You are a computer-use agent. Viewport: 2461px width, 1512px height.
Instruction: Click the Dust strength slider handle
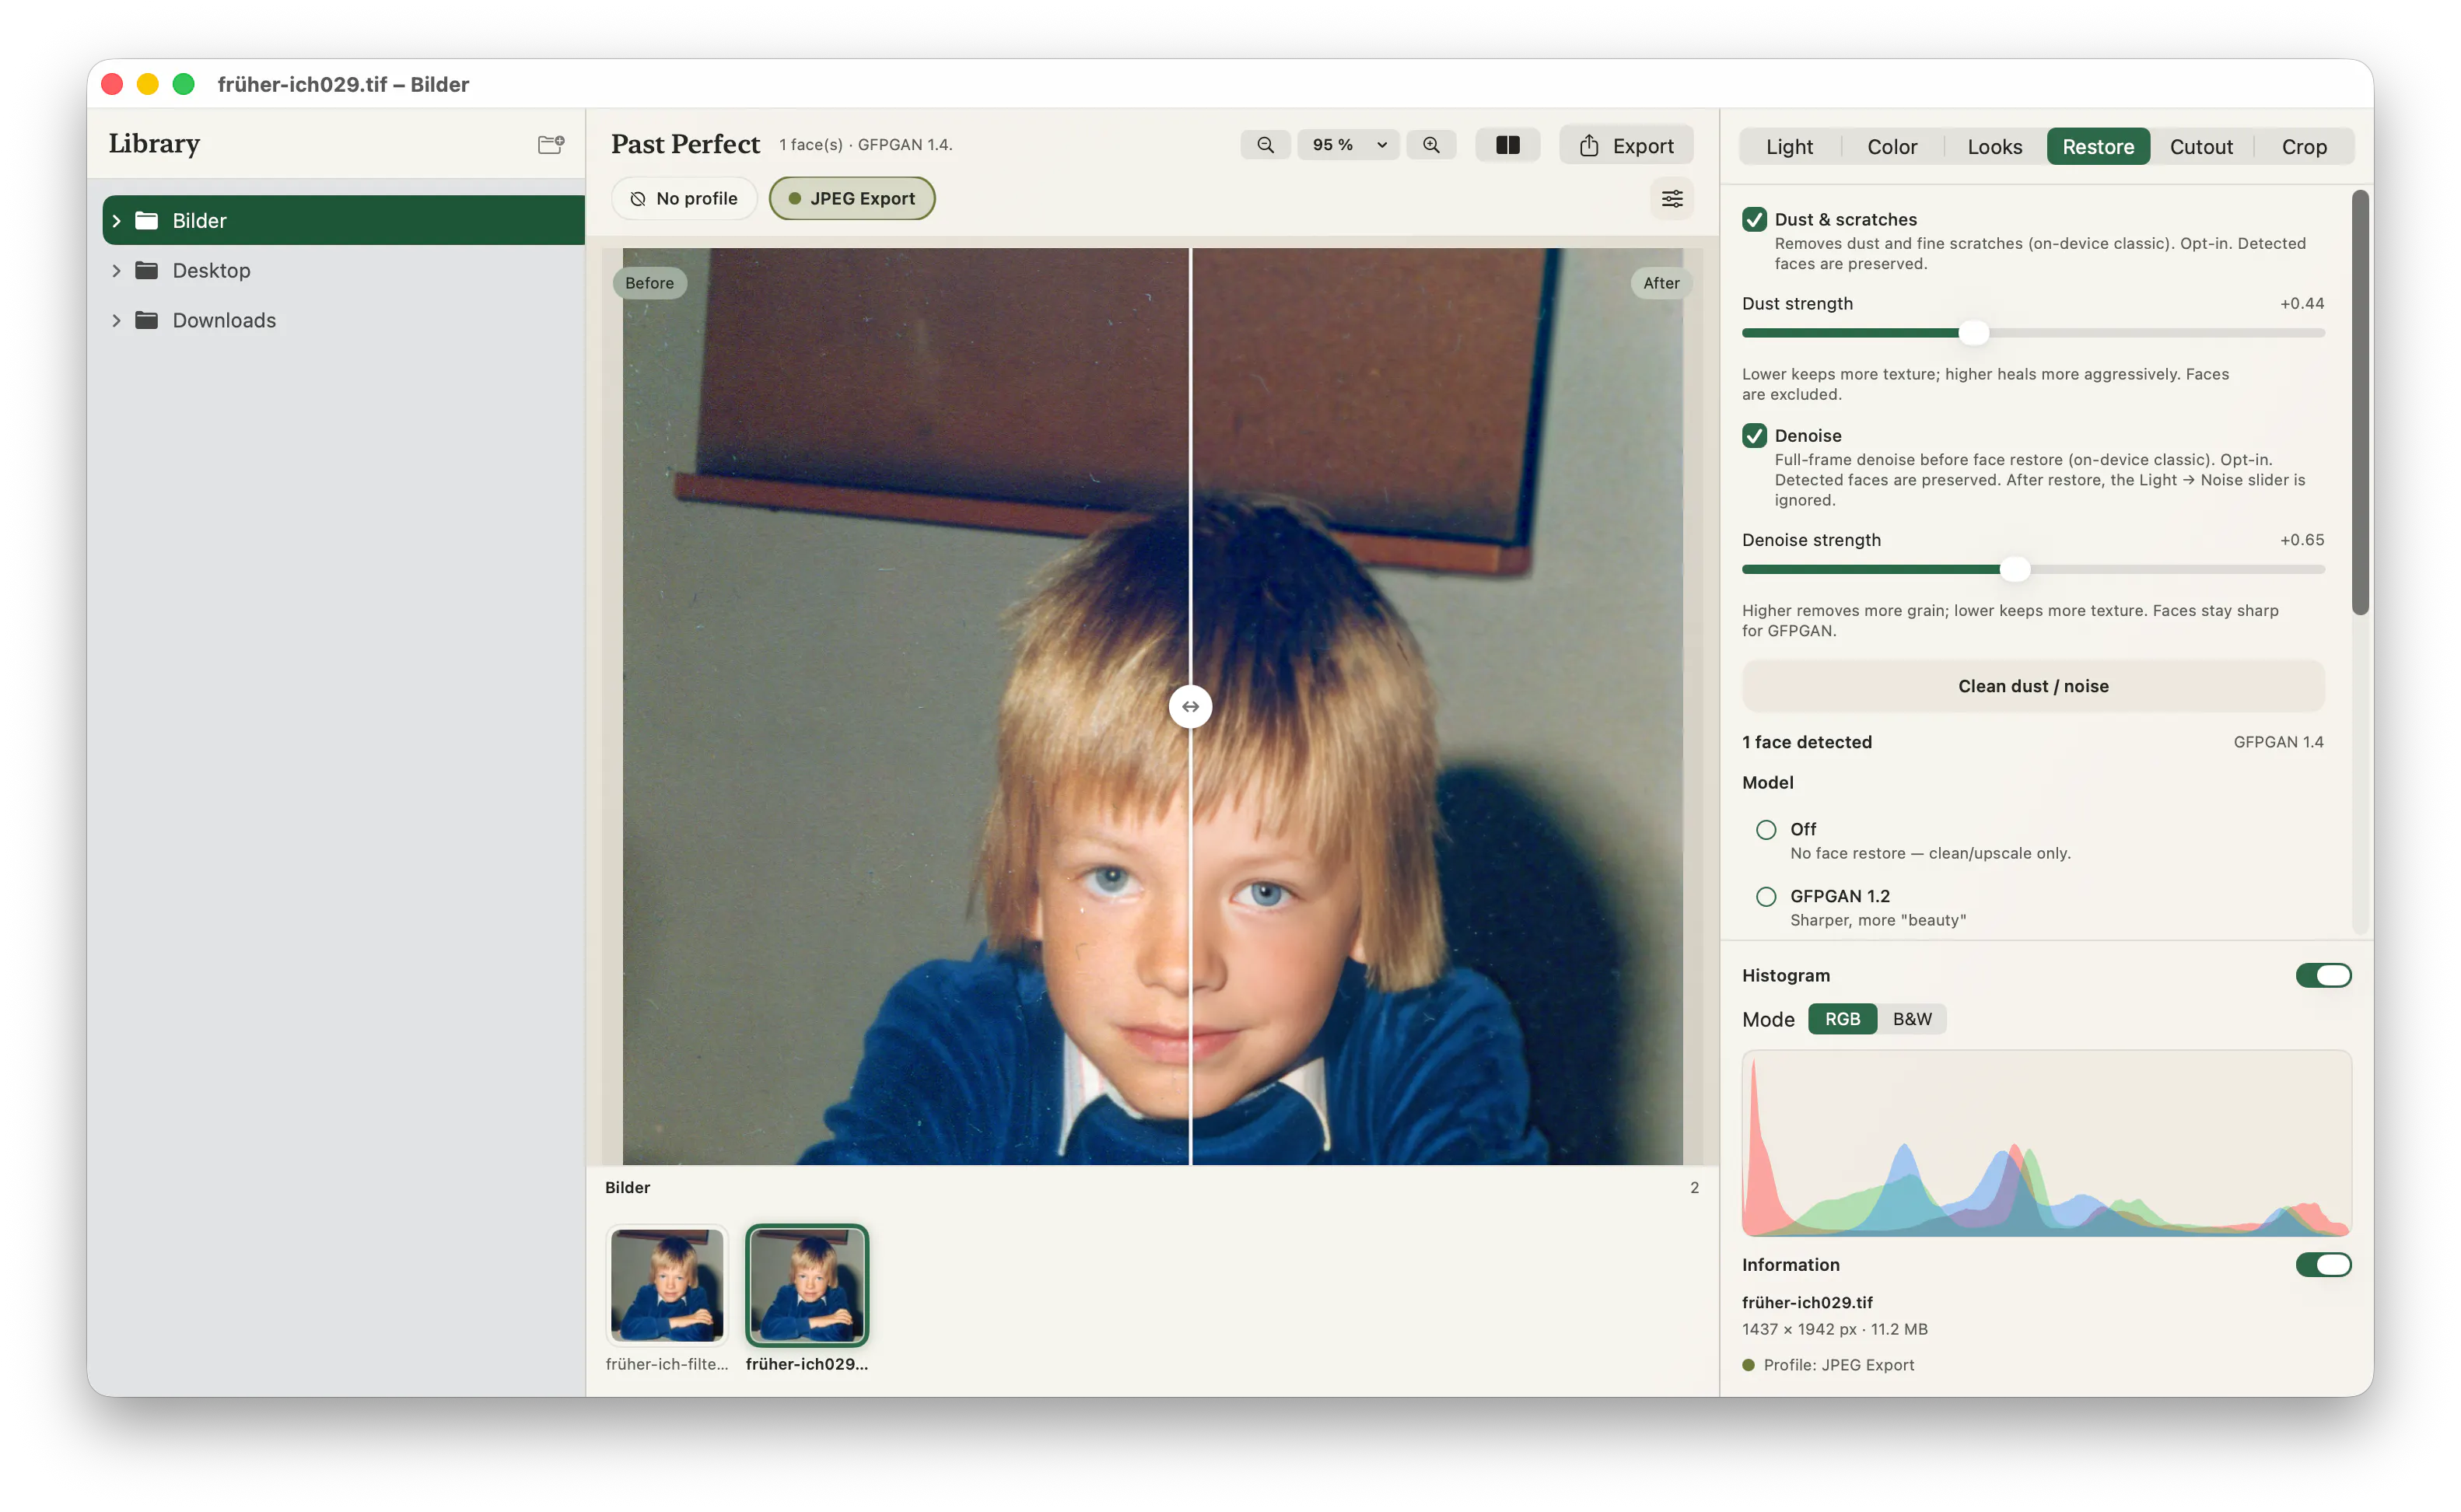tap(1973, 333)
